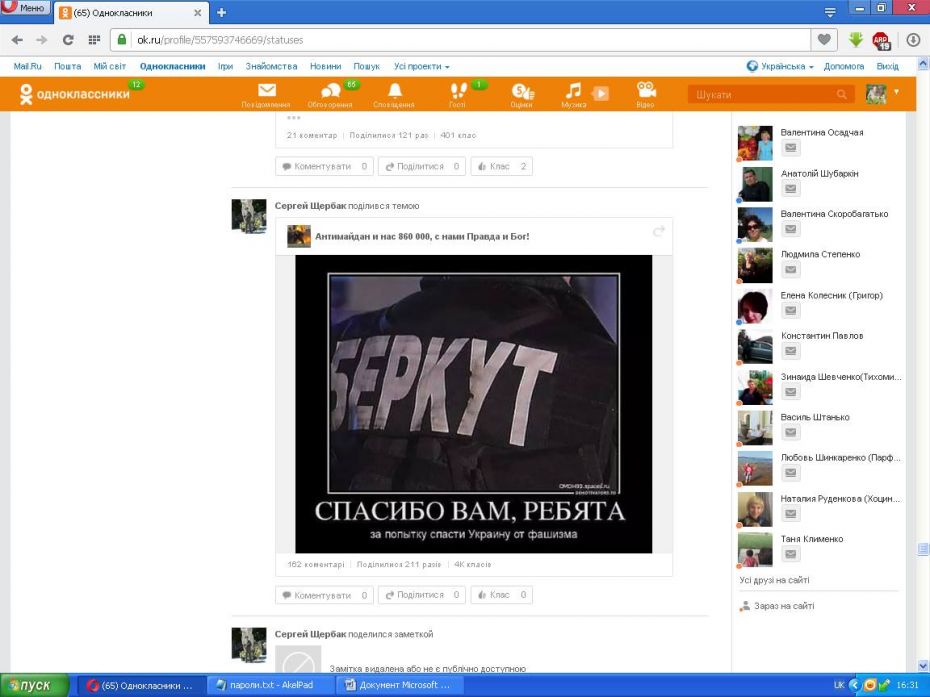Open Discussions icon with 65 badge
The image size is (930, 697).
[329, 92]
